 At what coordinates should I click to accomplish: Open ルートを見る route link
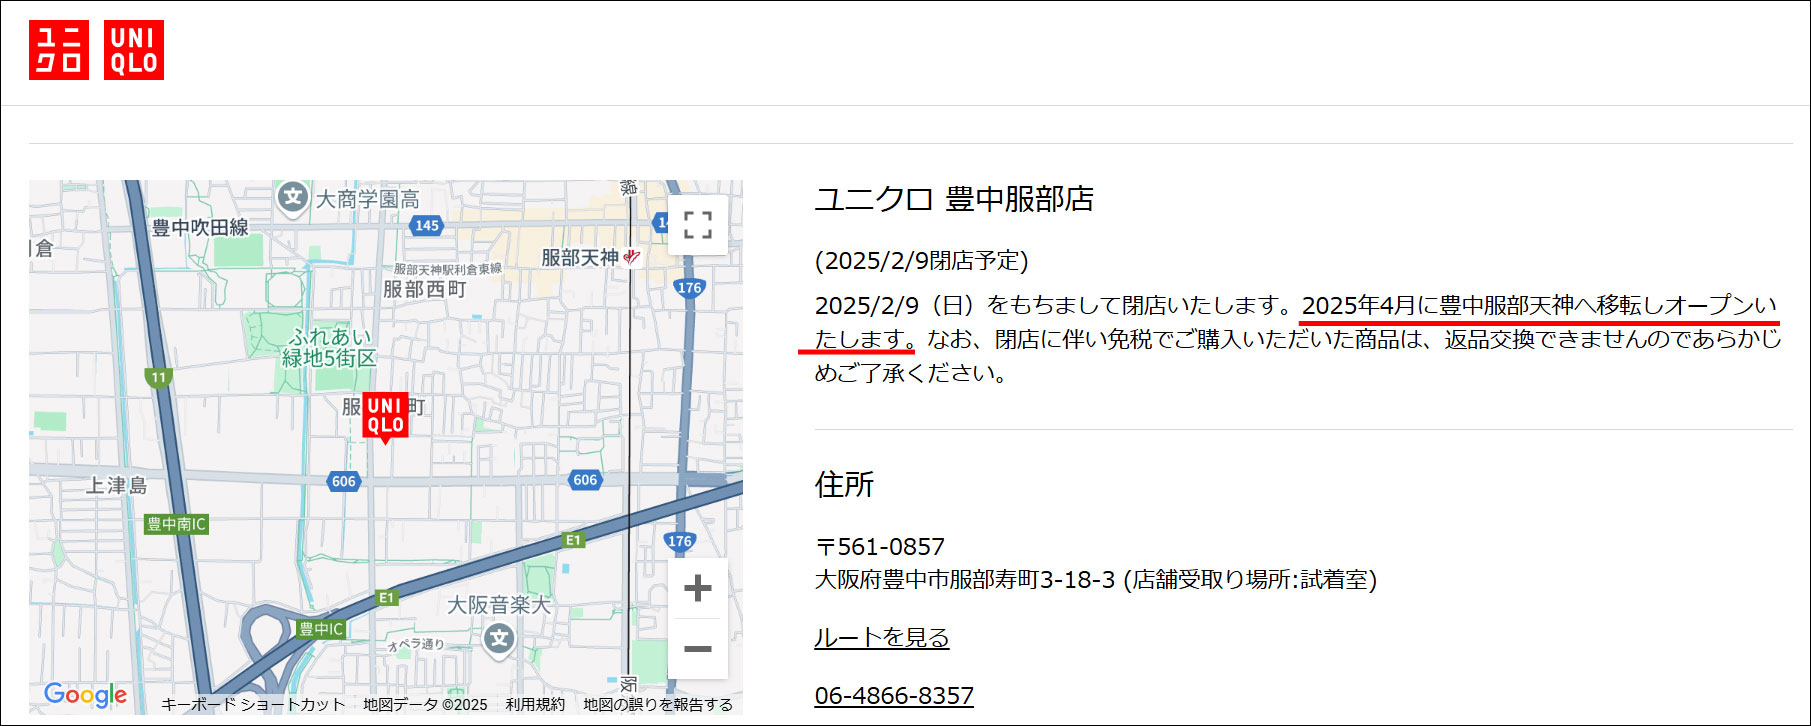click(x=881, y=638)
